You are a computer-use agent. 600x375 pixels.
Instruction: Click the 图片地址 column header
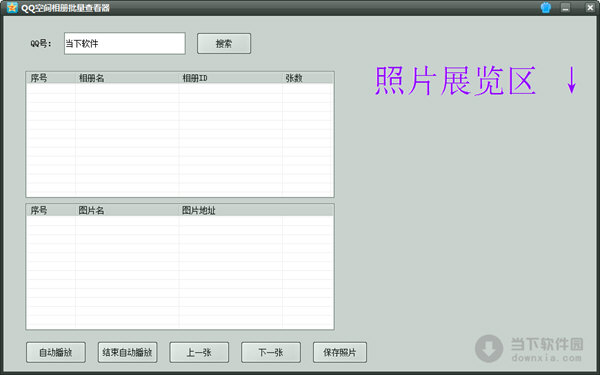click(x=231, y=210)
